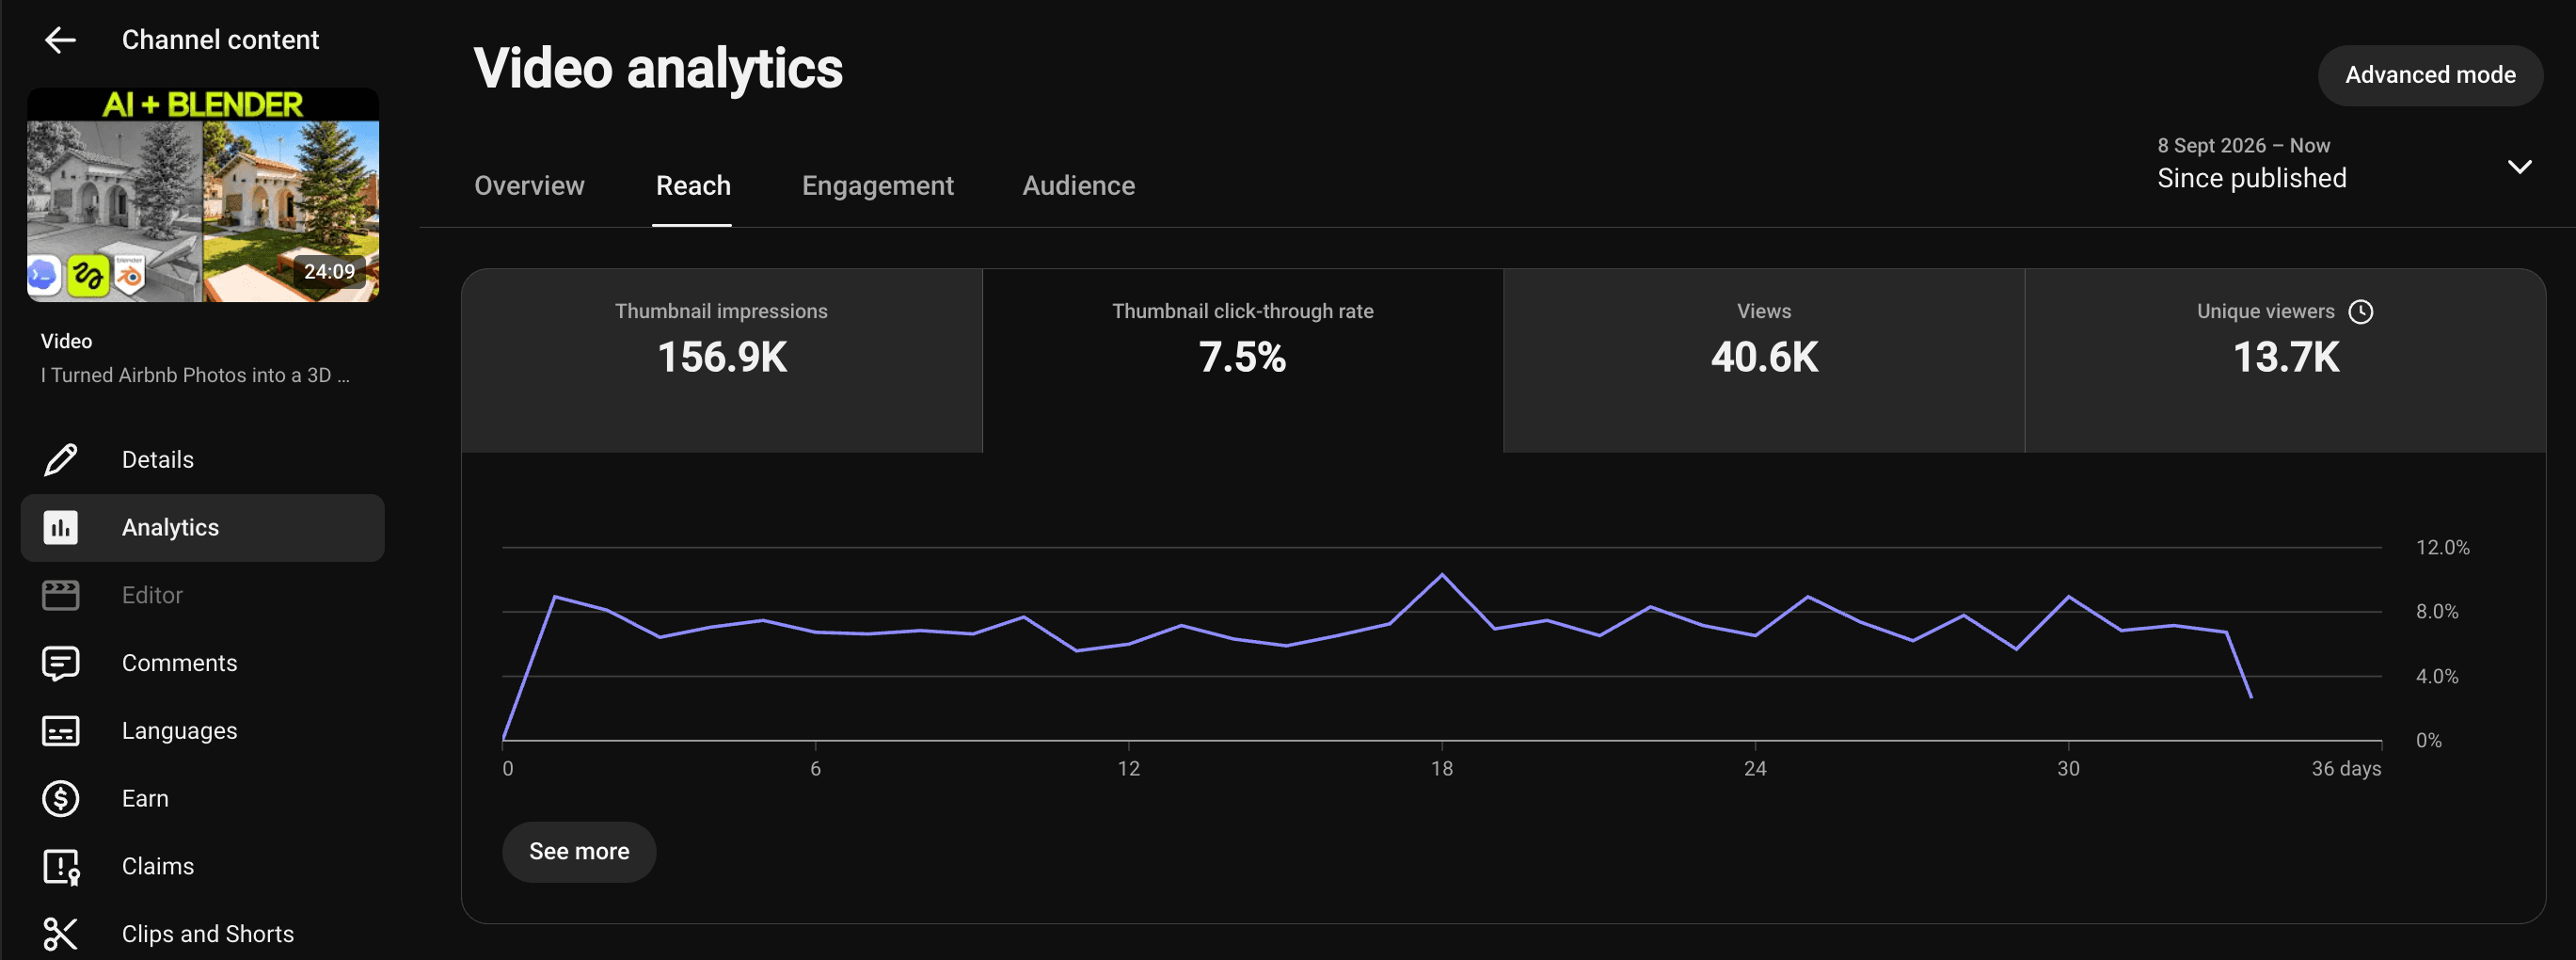The image size is (2576, 960).
Task: Click the Claims exclamation icon
Action: pos(61,866)
